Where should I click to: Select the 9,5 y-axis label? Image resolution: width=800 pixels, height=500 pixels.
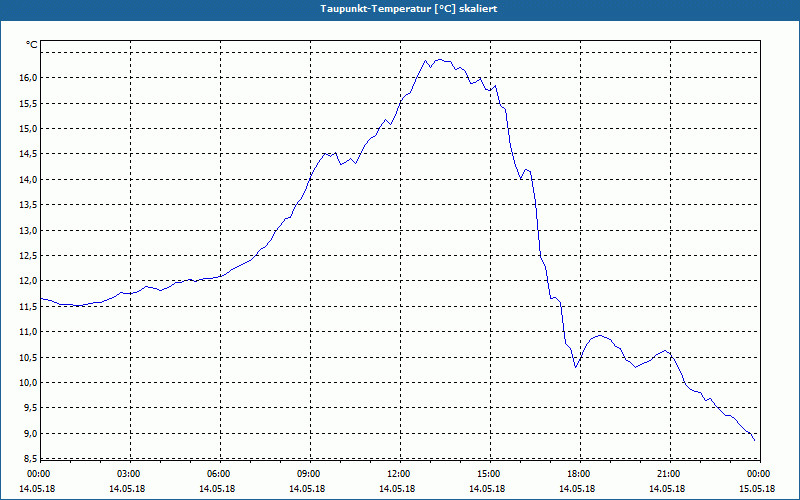[31, 408]
